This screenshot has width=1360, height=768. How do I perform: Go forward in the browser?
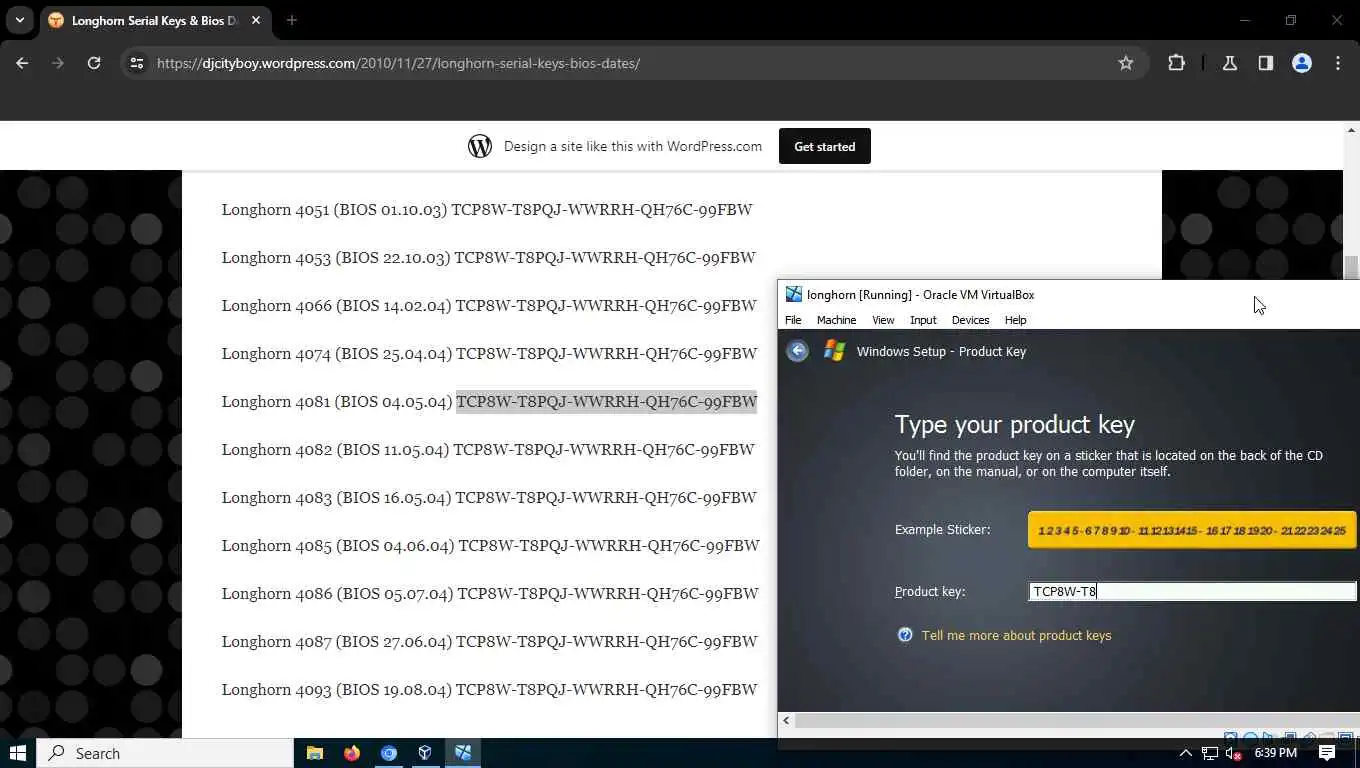coord(58,63)
